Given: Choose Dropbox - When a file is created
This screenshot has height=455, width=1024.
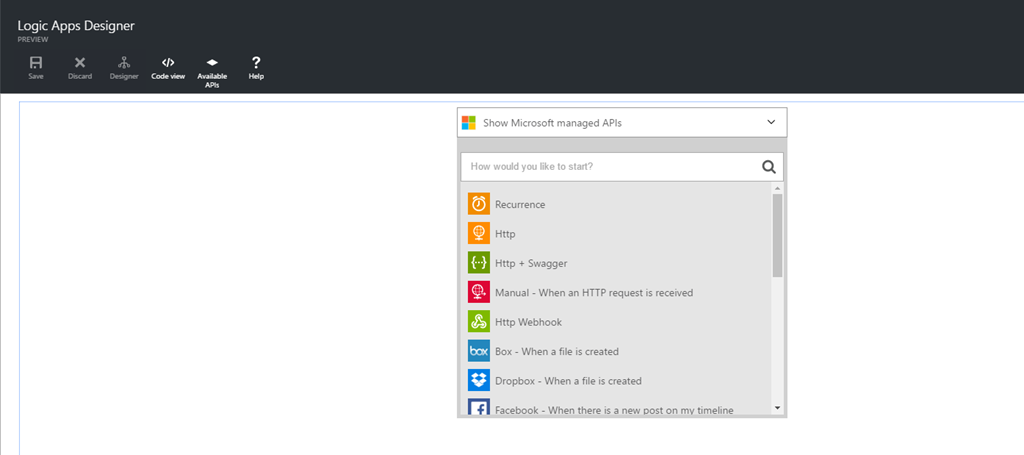Looking at the screenshot, I should click(568, 381).
